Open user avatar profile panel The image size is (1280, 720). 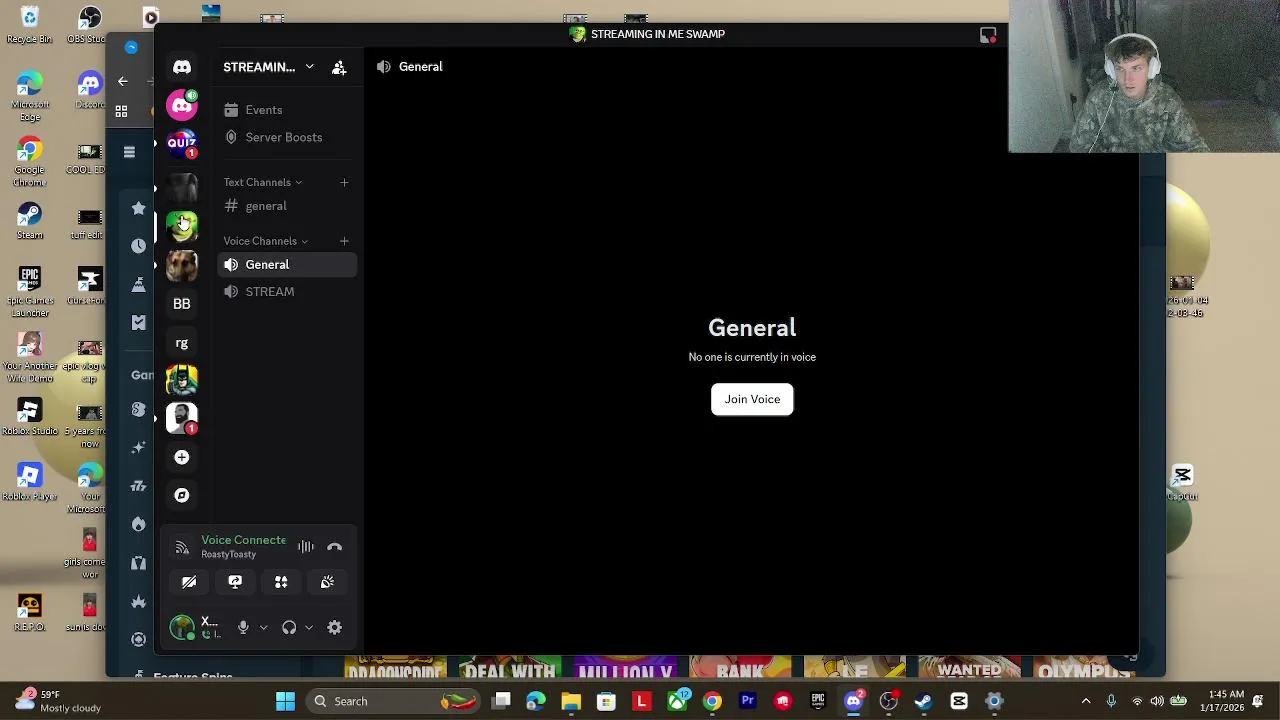[182, 628]
